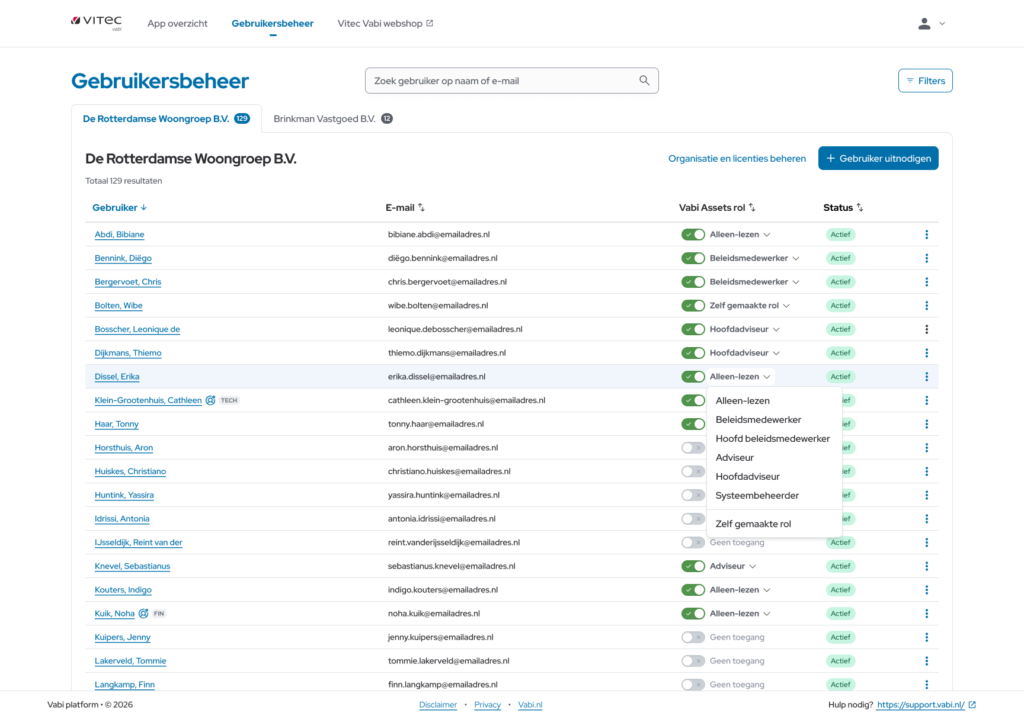Click the search magnifier icon
1024x719 pixels.
pos(644,81)
